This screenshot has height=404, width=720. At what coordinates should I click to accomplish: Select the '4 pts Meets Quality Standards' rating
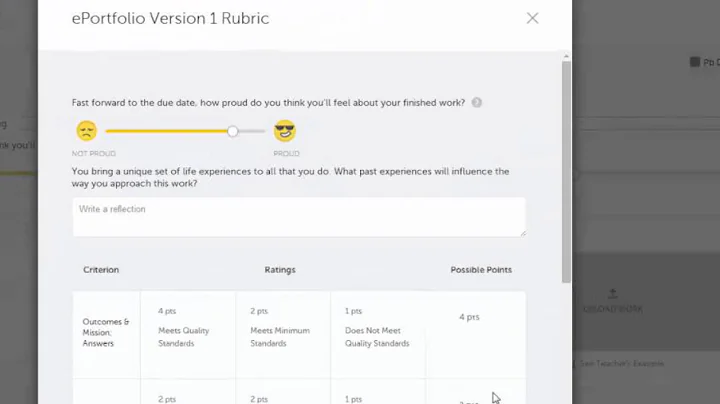click(x=188, y=327)
